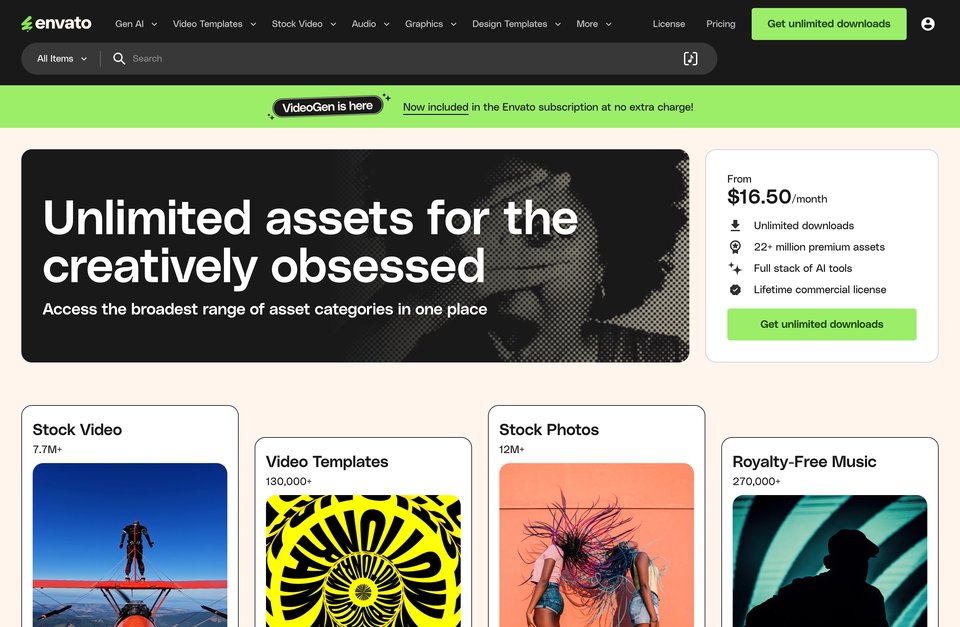
Task: Open the Stock Video menu
Action: tap(304, 24)
